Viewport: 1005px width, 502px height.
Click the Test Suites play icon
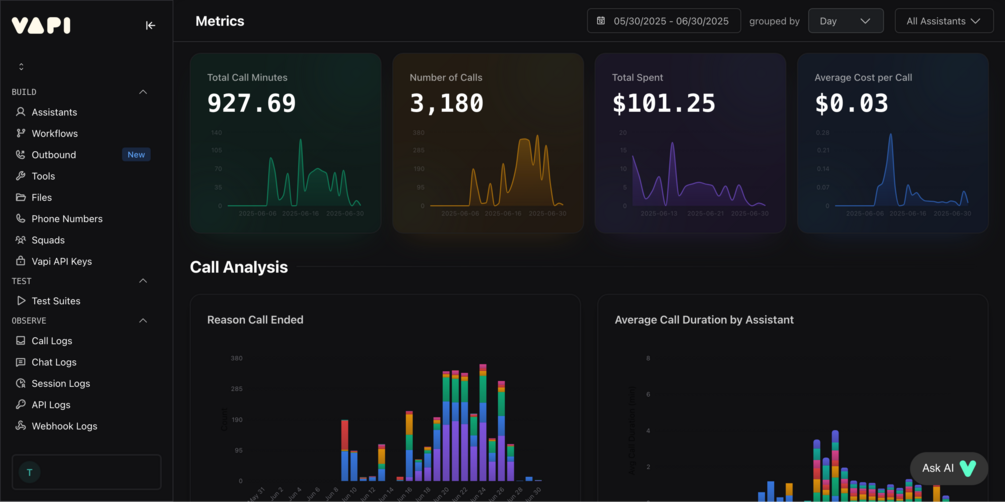pos(21,301)
